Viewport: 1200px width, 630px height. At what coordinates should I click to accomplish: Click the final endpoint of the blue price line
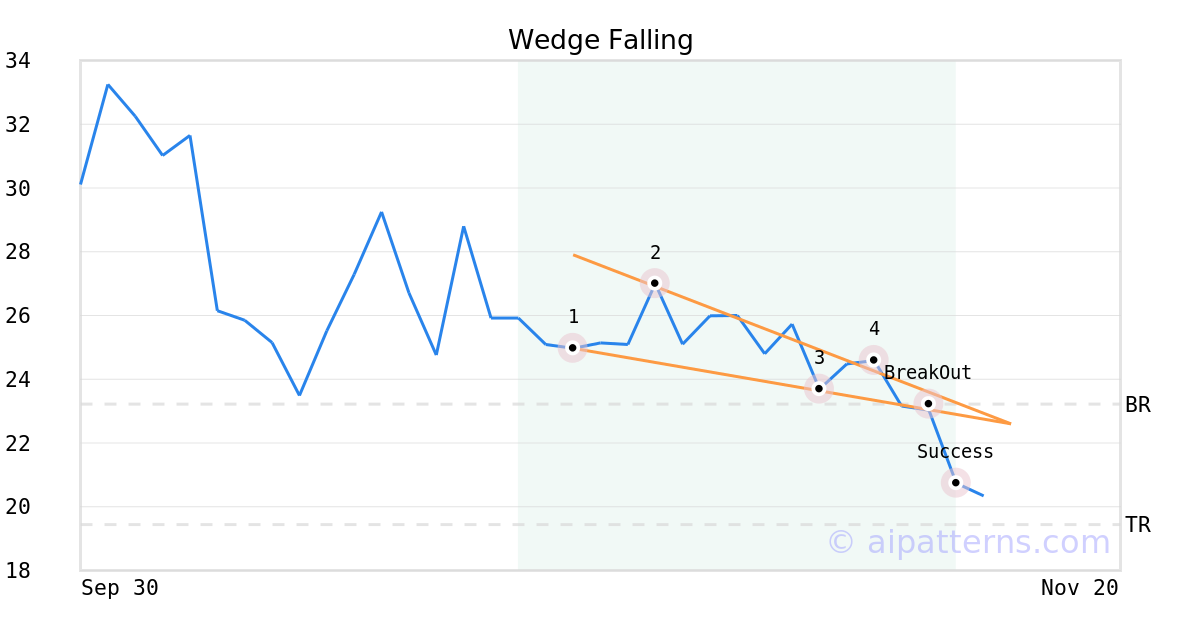pyautogui.click(x=982, y=495)
